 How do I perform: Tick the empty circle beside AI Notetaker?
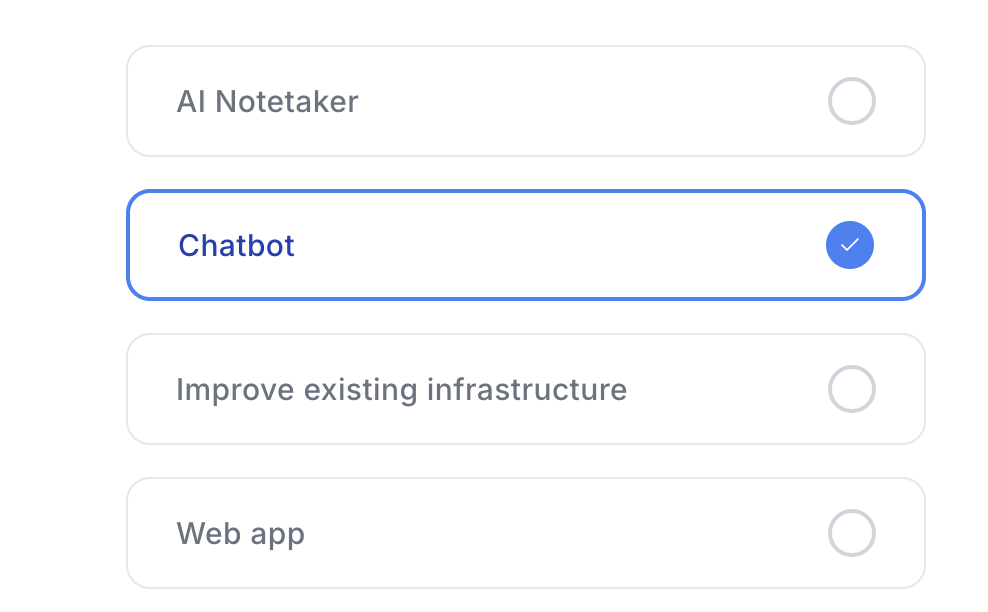pos(851,101)
